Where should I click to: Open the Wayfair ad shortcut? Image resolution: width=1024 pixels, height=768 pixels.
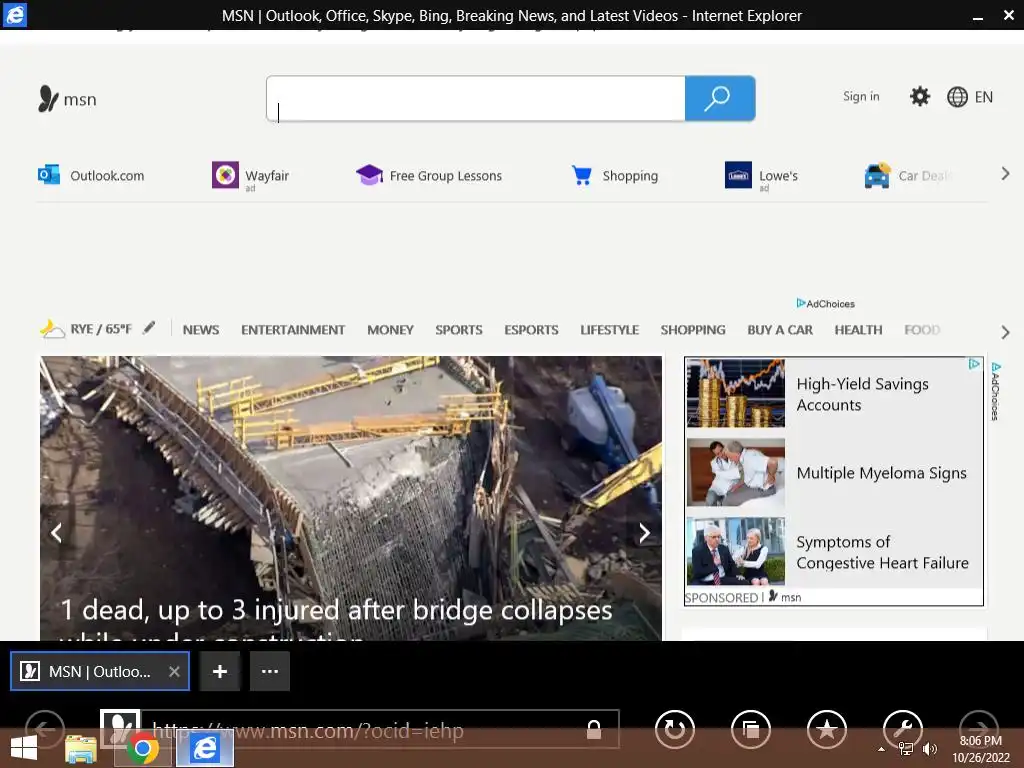click(x=250, y=176)
